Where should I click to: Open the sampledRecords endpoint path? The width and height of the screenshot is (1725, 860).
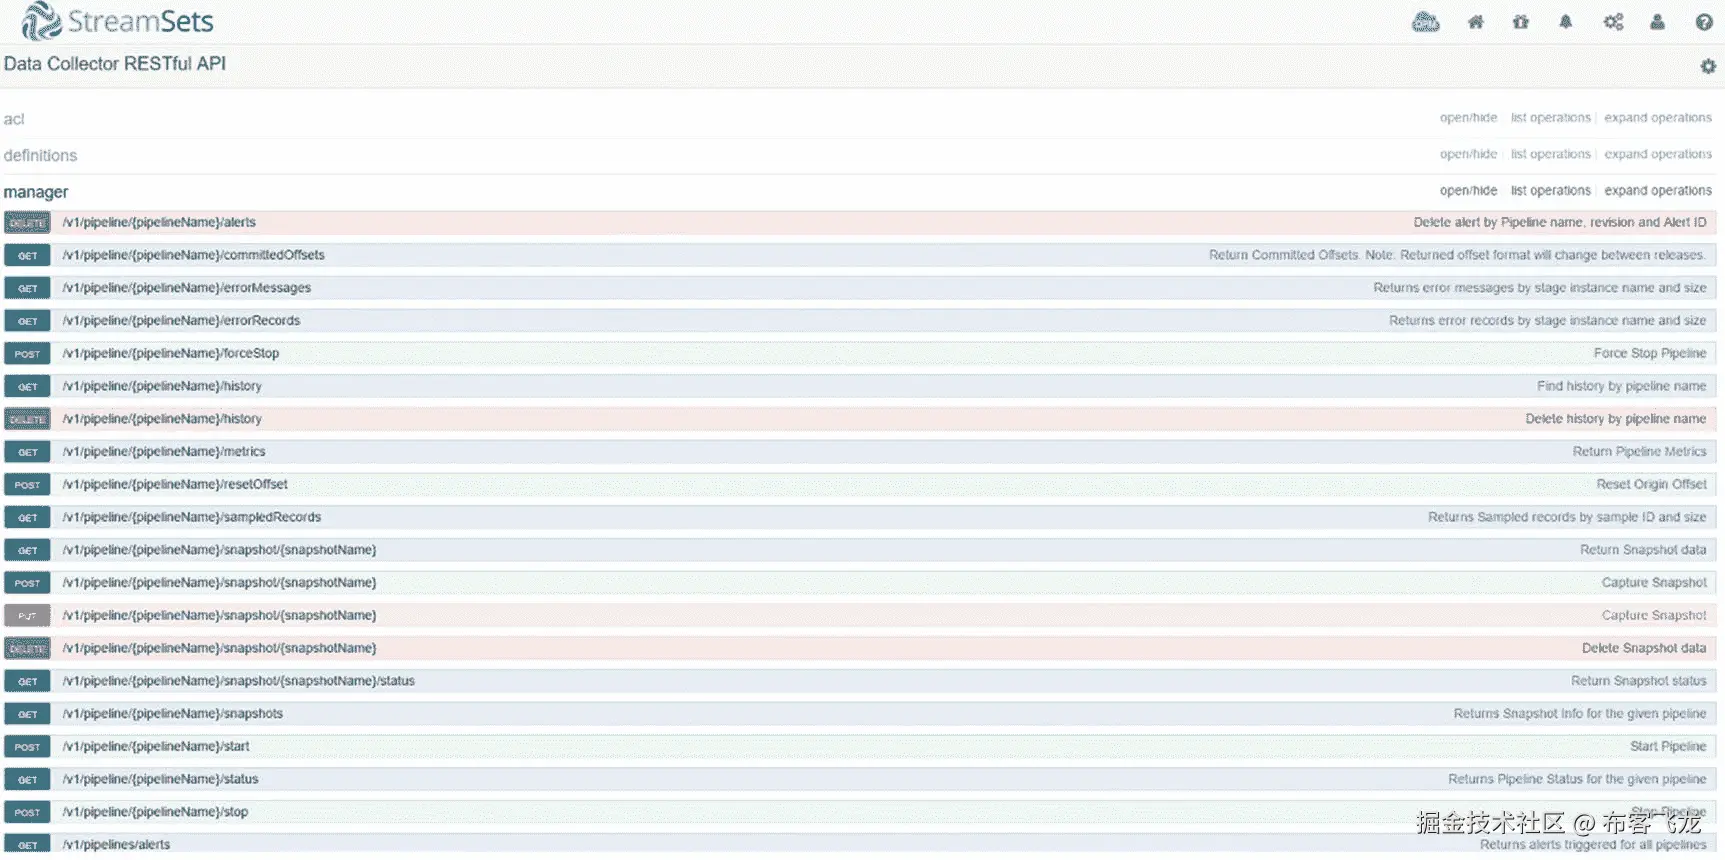[x=191, y=517]
